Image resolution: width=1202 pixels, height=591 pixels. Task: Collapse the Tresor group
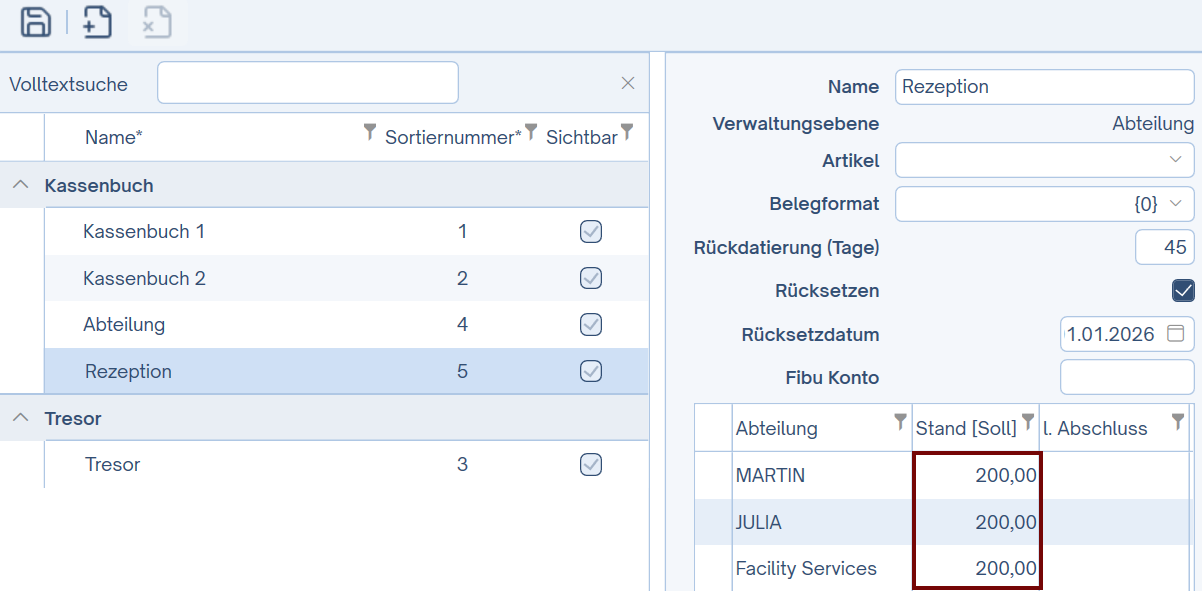(x=20, y=418)
